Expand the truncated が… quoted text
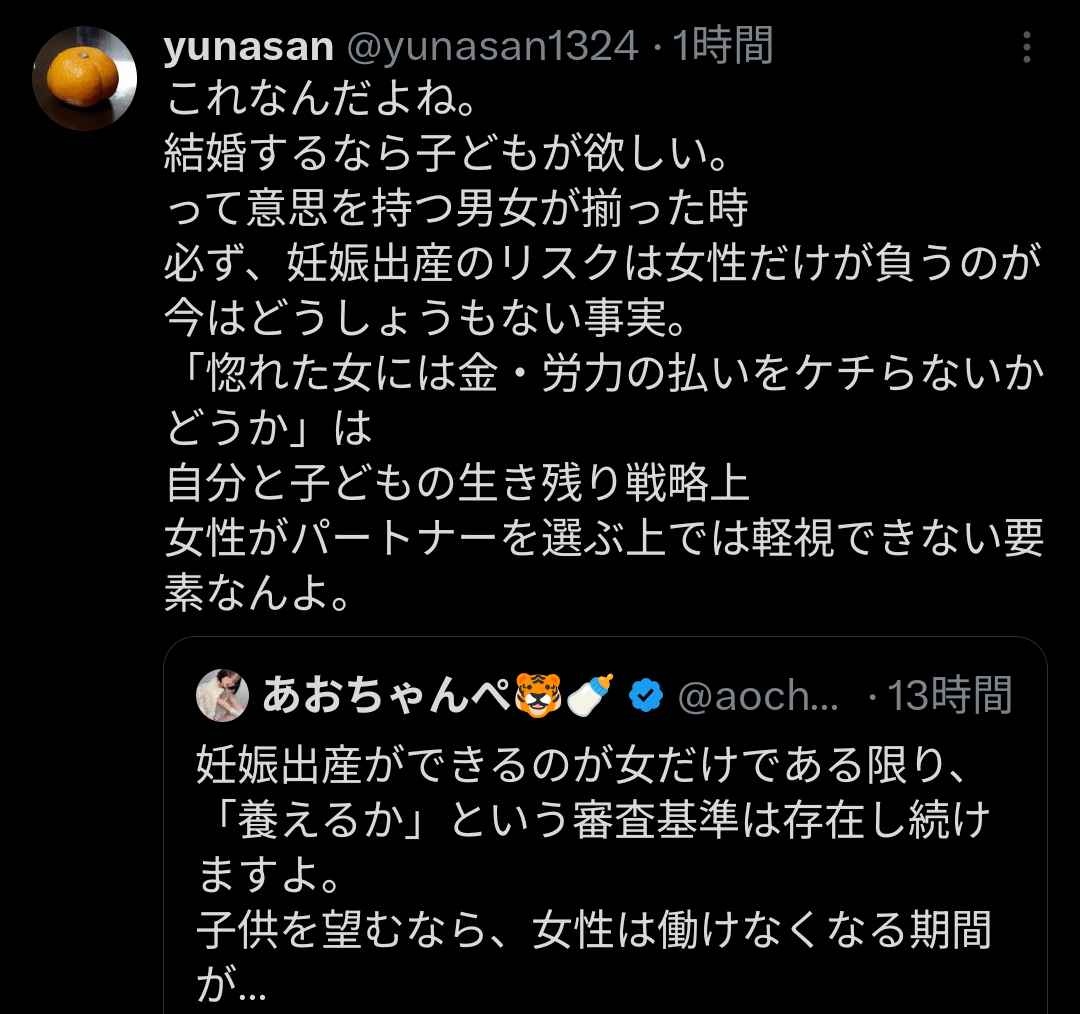 229,986
